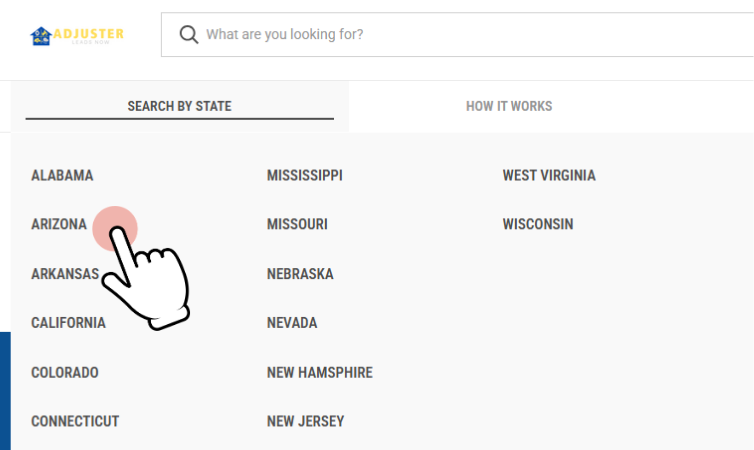The image size is (754, 450).
Task: Go to the West Virginia link
Action: tap(549, 175)
